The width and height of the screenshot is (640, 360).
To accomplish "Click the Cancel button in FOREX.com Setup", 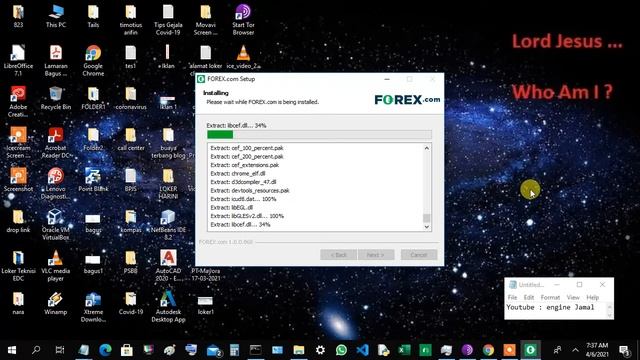I will 419,255.
